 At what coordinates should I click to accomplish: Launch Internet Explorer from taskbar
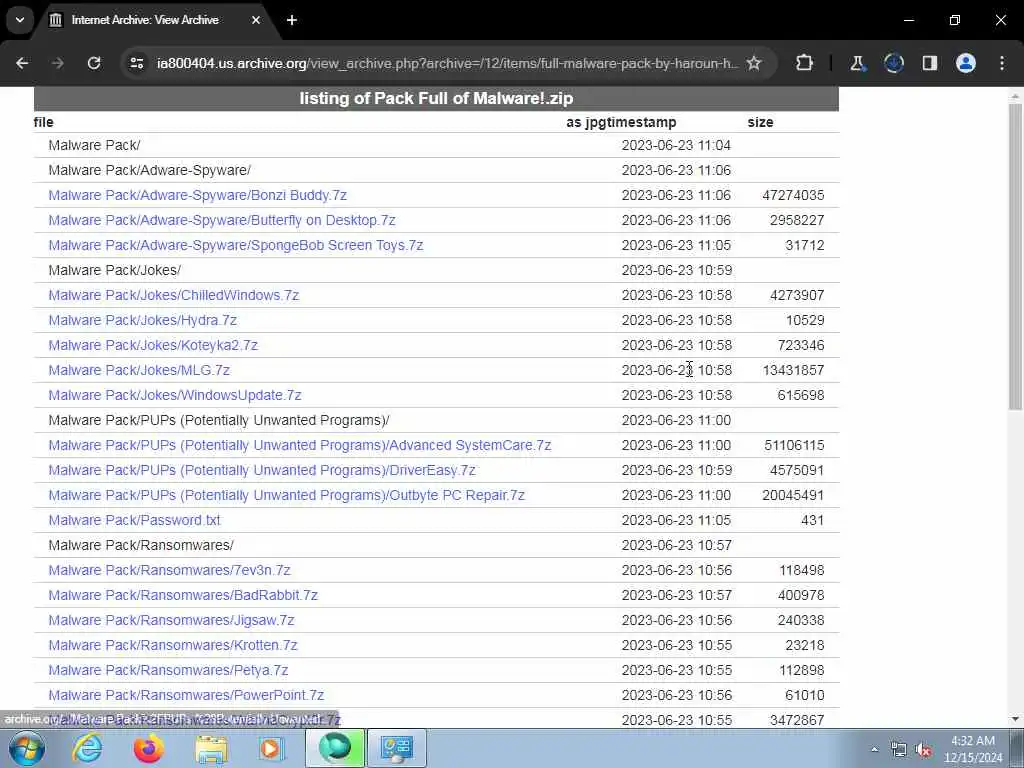[87, 748]
